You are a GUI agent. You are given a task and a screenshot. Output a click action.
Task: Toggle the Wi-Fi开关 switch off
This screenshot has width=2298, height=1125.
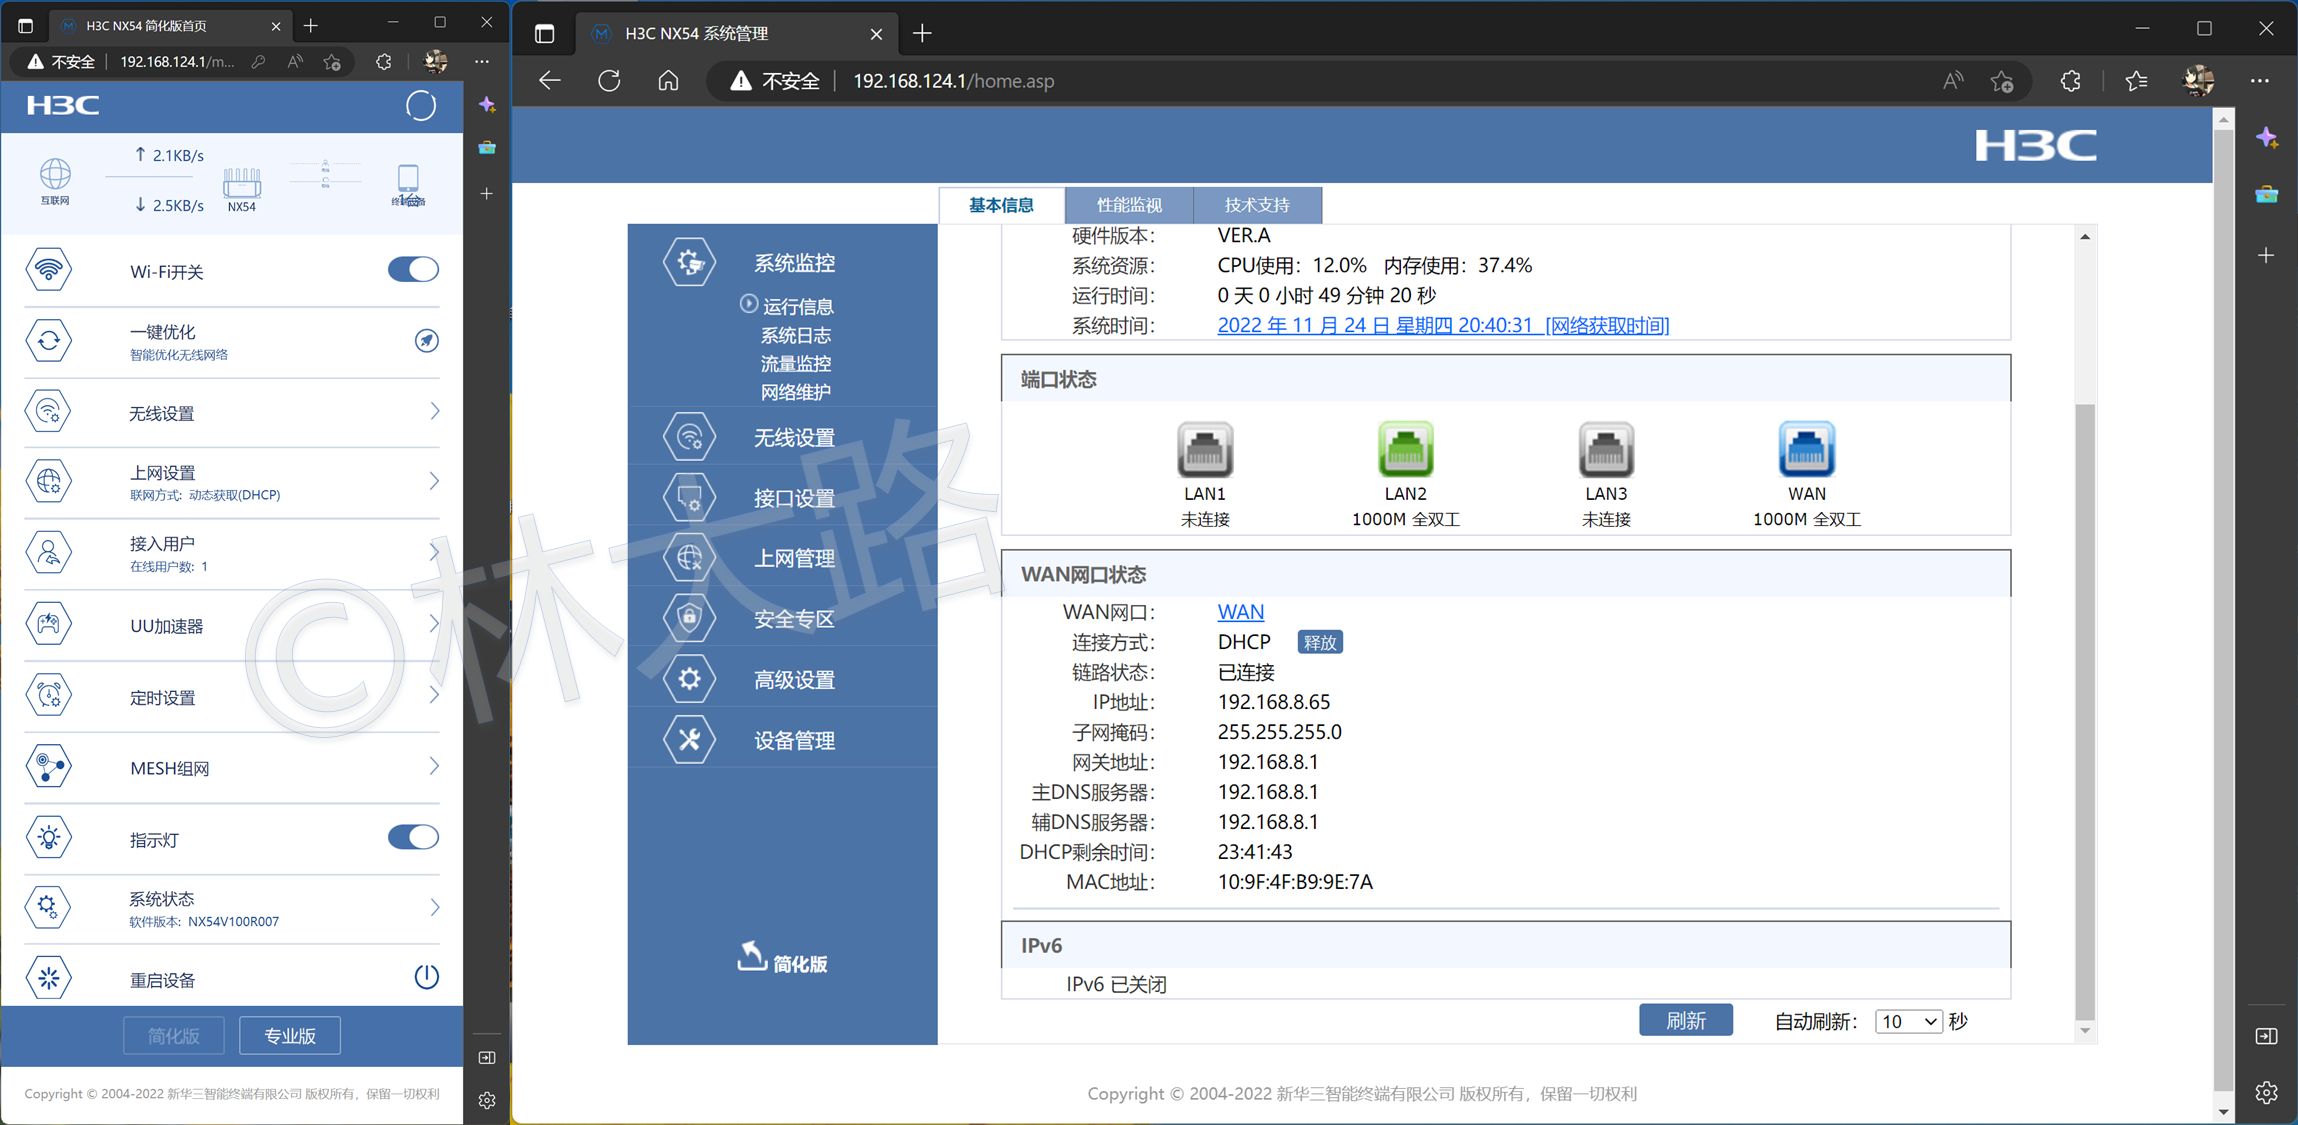point(413,269)
